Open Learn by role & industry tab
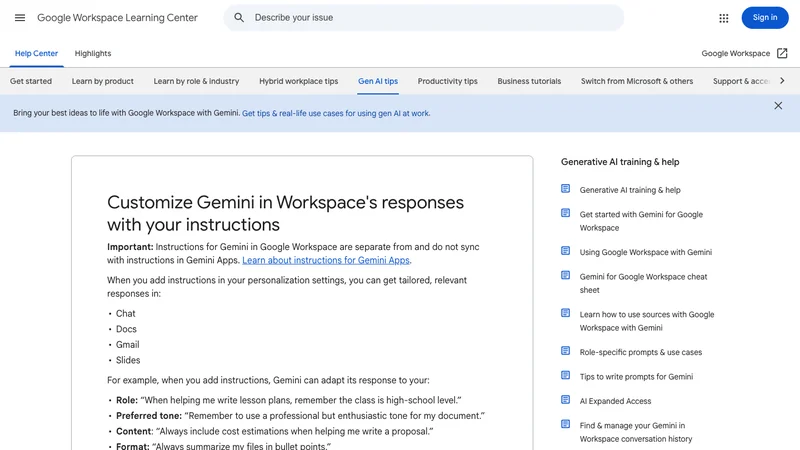Image resolution: width=800 pixels, height=450 pixels. pyautogui.click(x=196, y=81)
